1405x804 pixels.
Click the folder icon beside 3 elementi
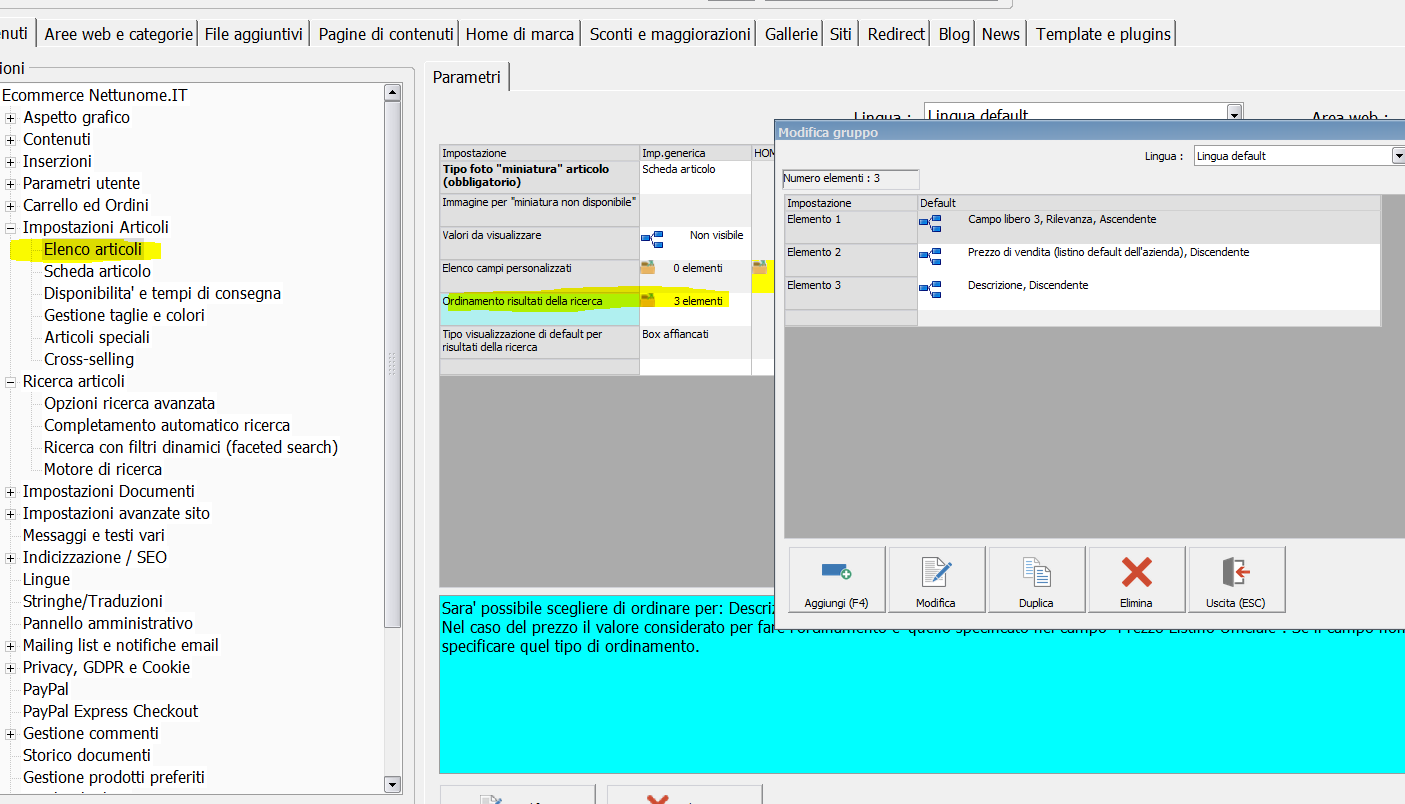648,300
